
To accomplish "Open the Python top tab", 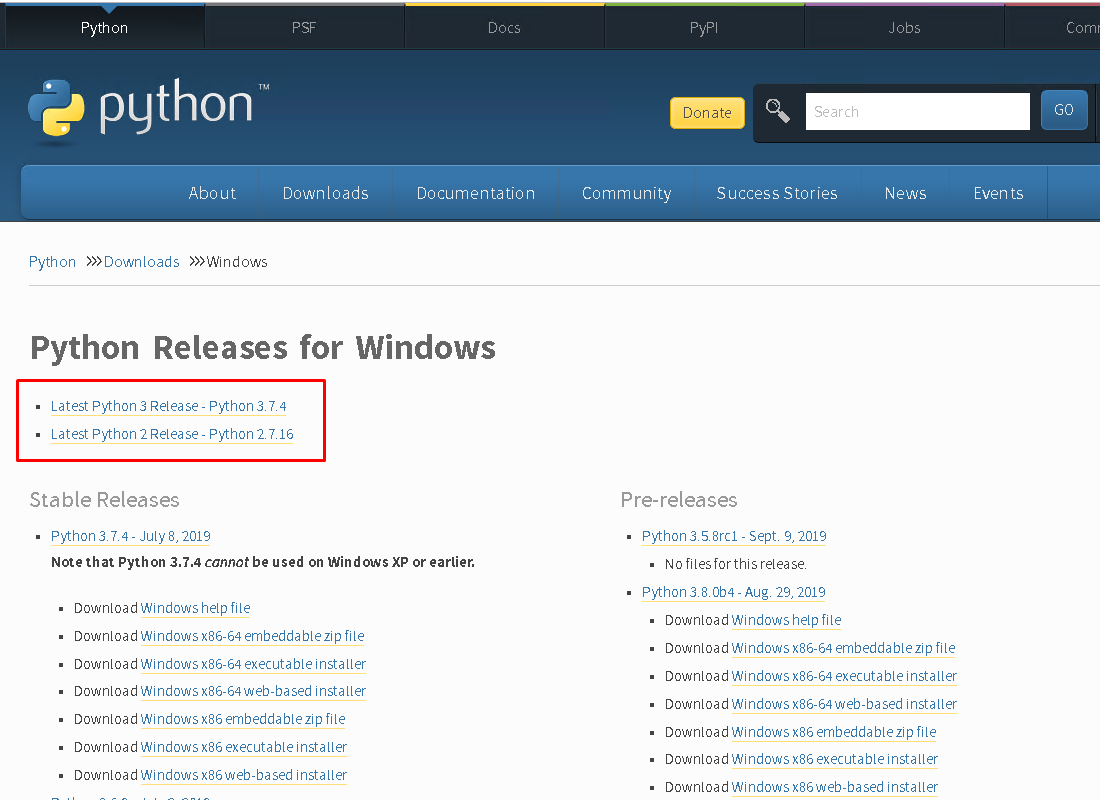I will pyautogui.click(x=104, y=28).
